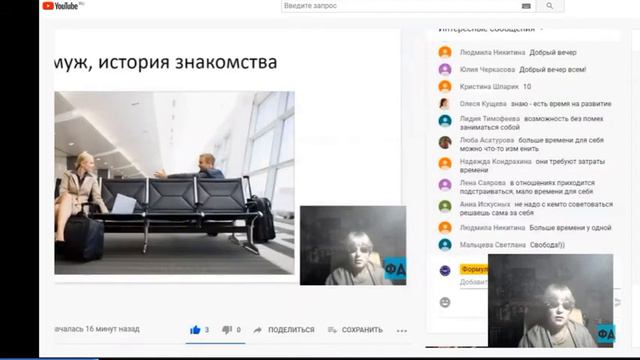Image resolution: width=640 pixels, height=360 pixels.
Task: Click Лидия Тимофеева's avatar
Action: pyautogui.click(x=445, y=121)
